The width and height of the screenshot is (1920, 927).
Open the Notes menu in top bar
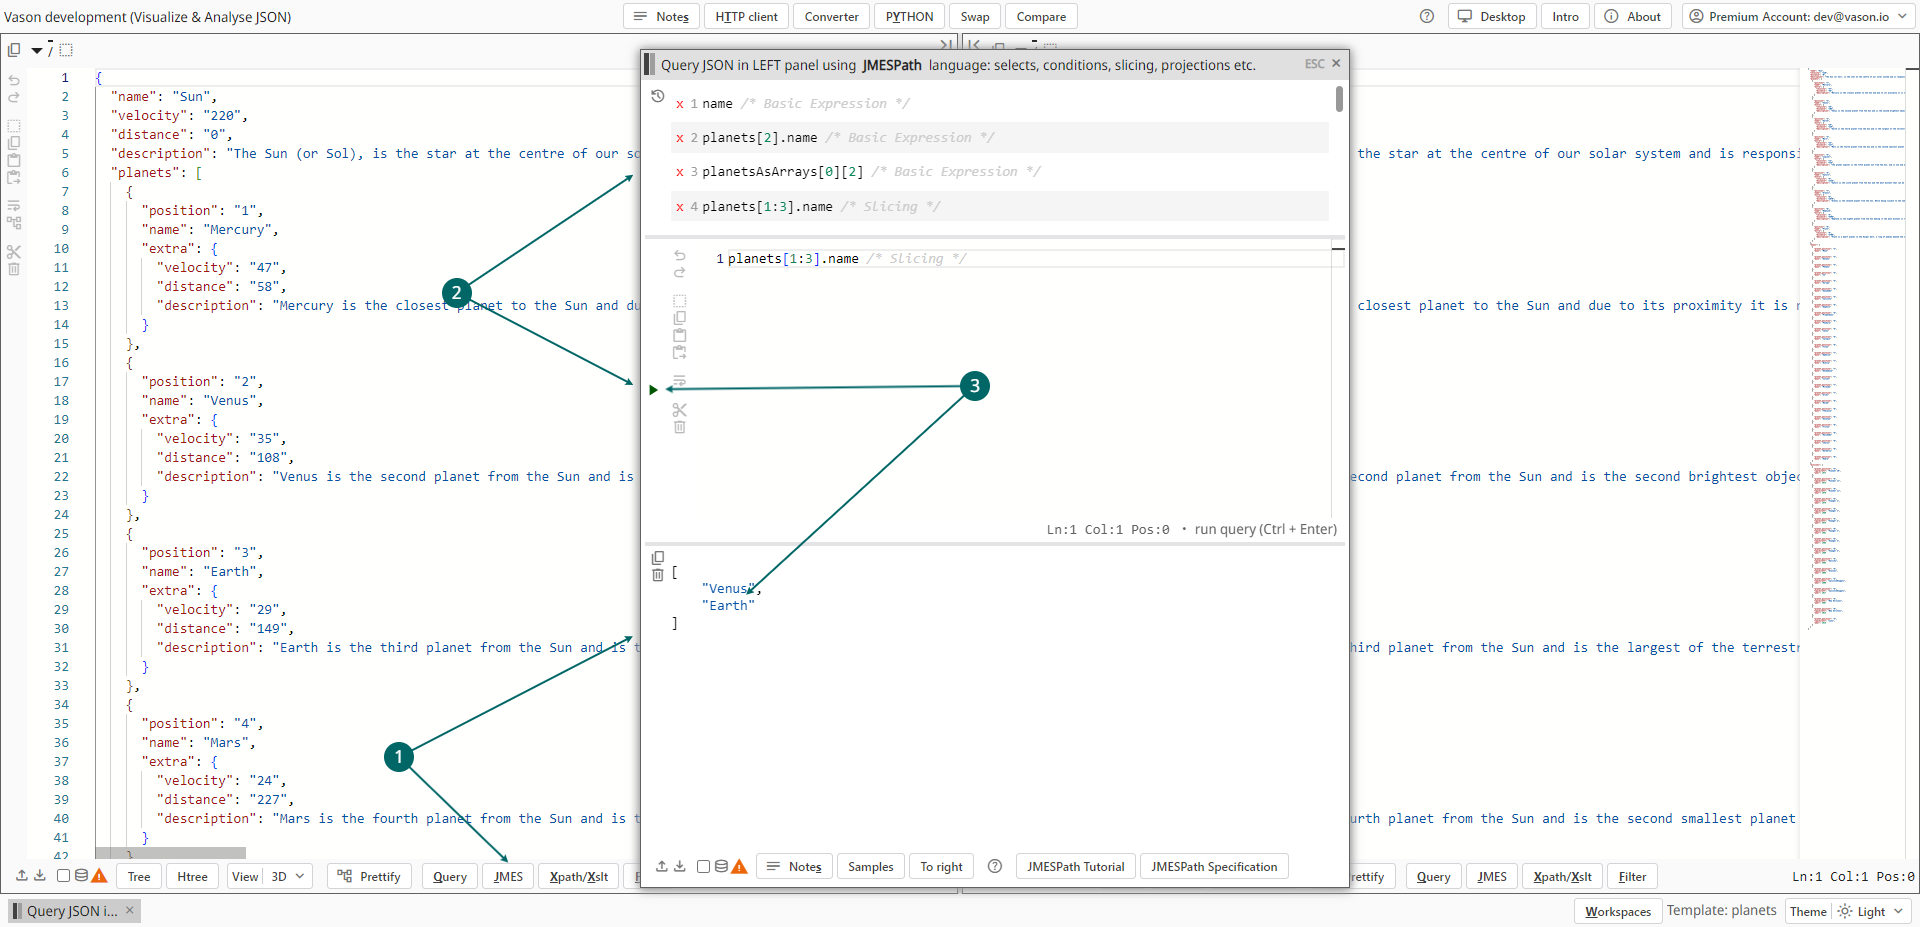click(x=661, y=16)
